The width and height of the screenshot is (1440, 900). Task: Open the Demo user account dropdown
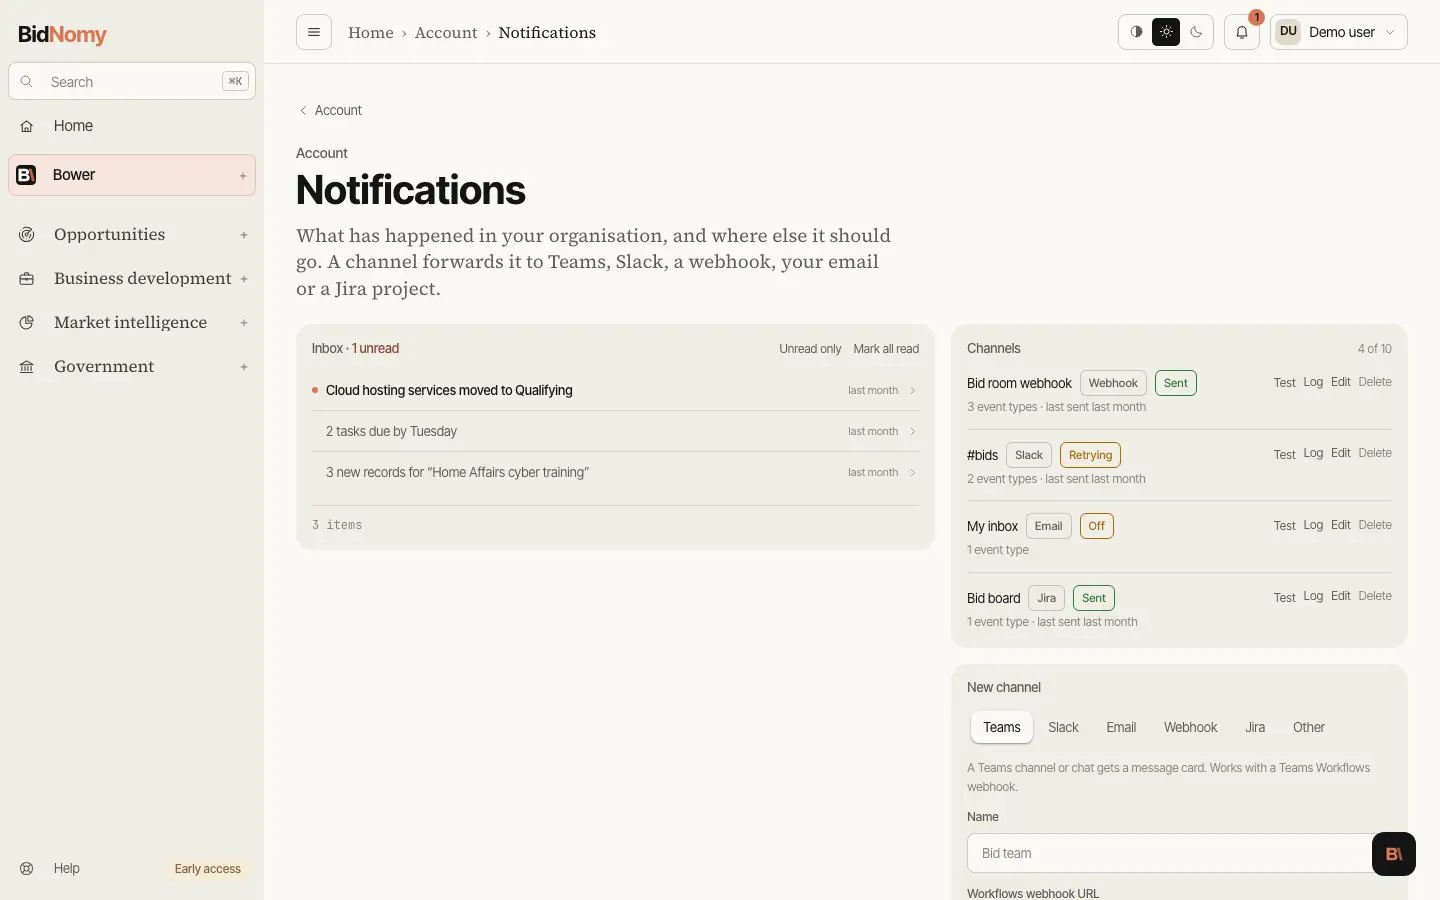coord(1339,32)
